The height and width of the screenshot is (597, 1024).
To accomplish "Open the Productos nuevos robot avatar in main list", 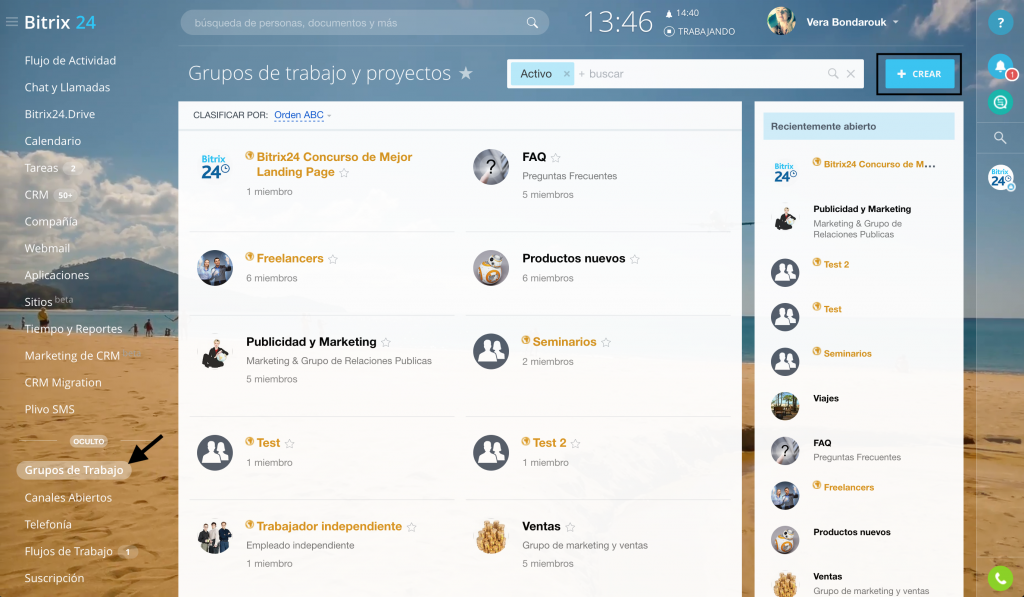I will [491, 268].
